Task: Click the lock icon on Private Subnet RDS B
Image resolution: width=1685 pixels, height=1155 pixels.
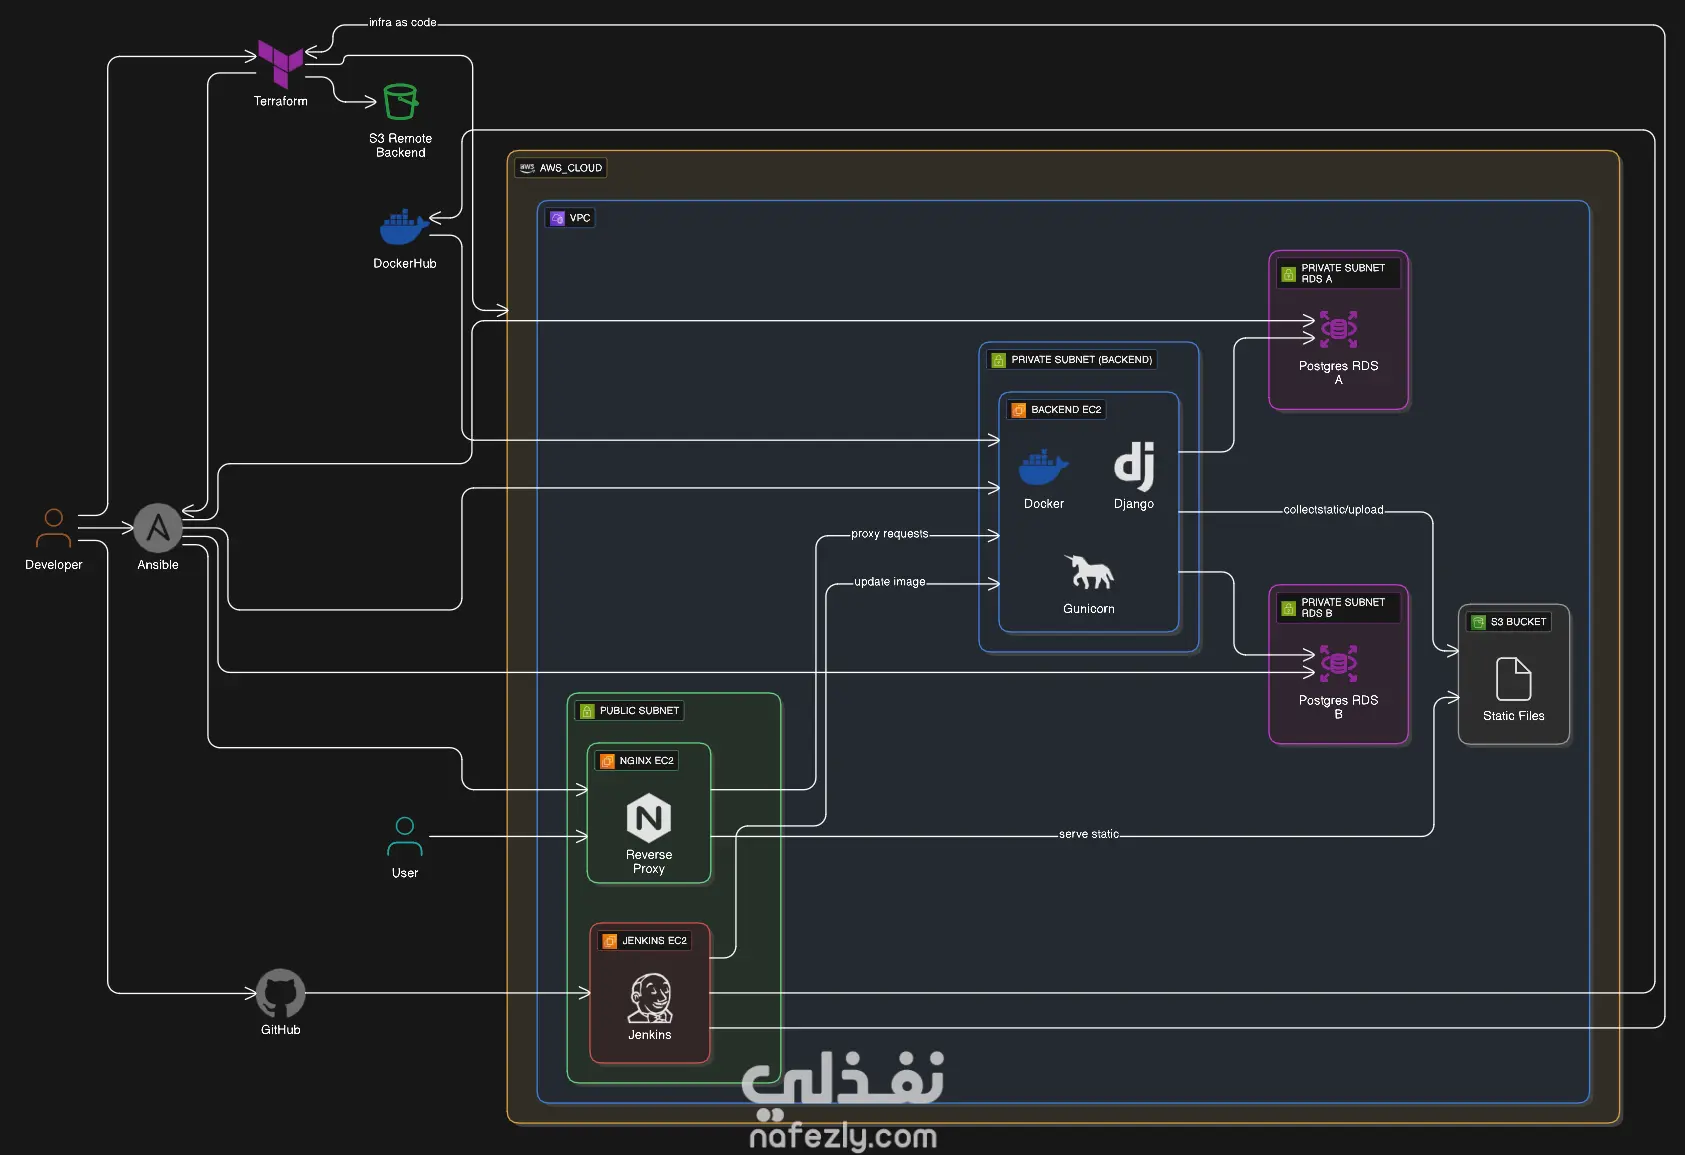Action: pos(1289,608)
